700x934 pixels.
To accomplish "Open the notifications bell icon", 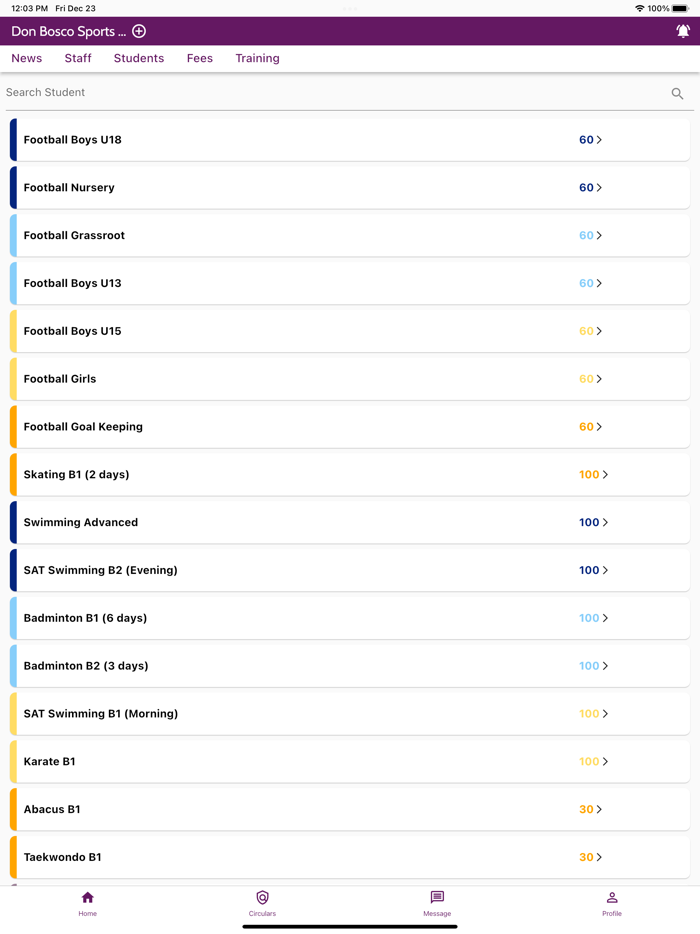I will [x=683, y=31].
